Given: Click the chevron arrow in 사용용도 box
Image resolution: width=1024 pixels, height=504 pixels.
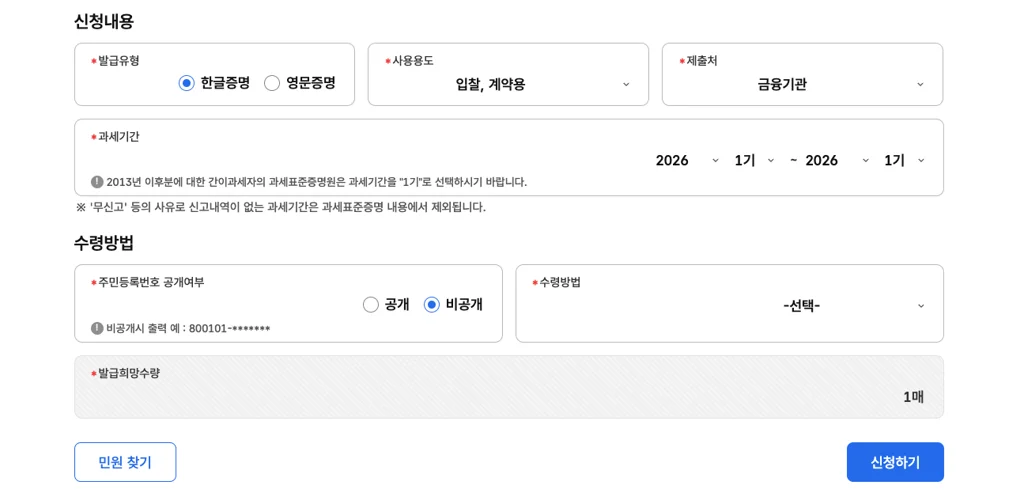Looking at the screenshot, I should pyautogui.click(x=626, y=85).
